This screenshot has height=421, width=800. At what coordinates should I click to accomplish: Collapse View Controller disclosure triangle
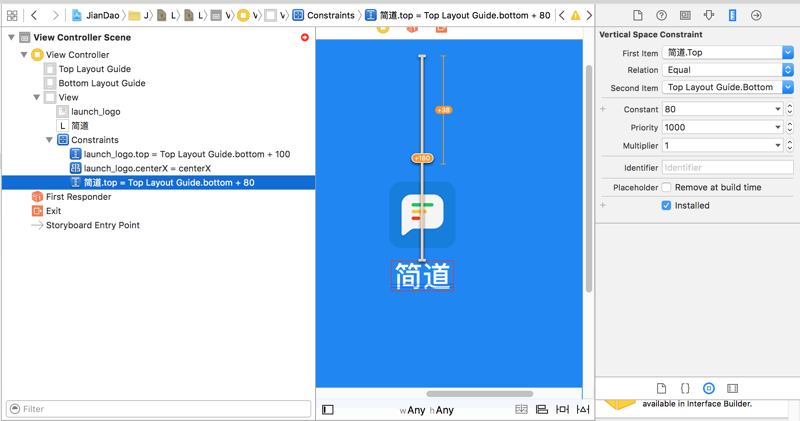click(23, 55)
